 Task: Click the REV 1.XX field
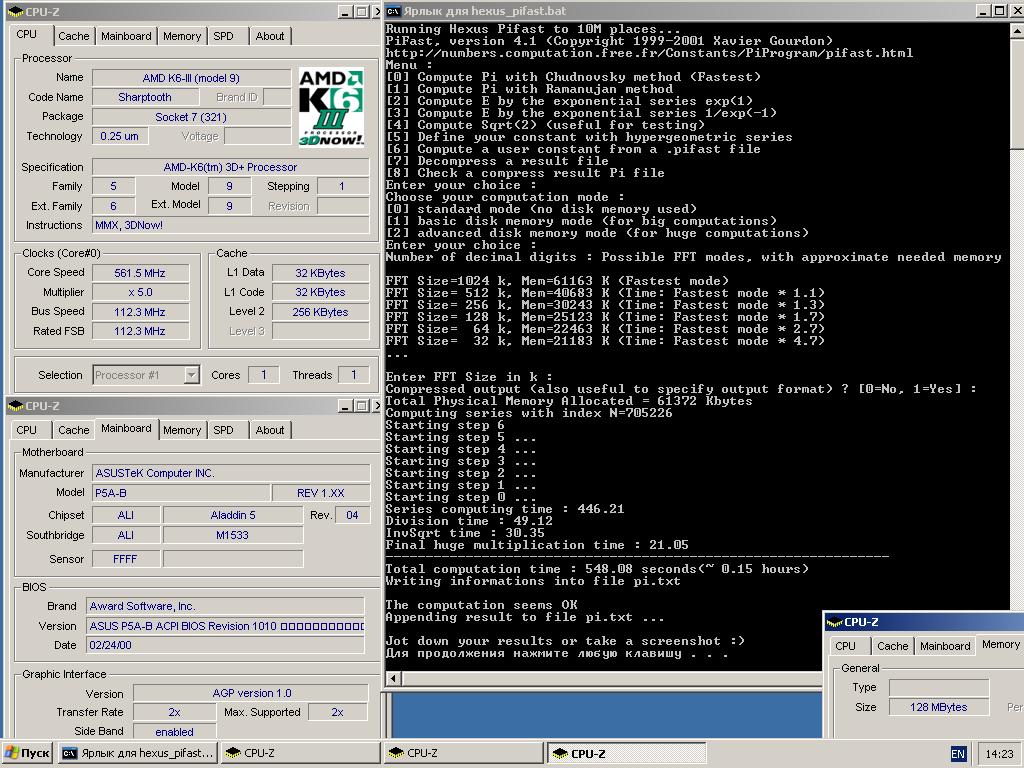click(321, 492)
